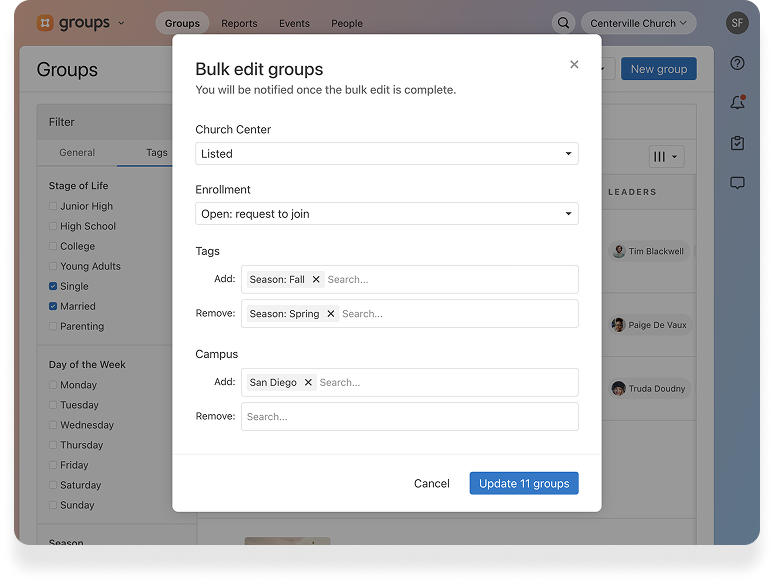Click the LEADERS column header
The image size is (774, 583).
632,192
